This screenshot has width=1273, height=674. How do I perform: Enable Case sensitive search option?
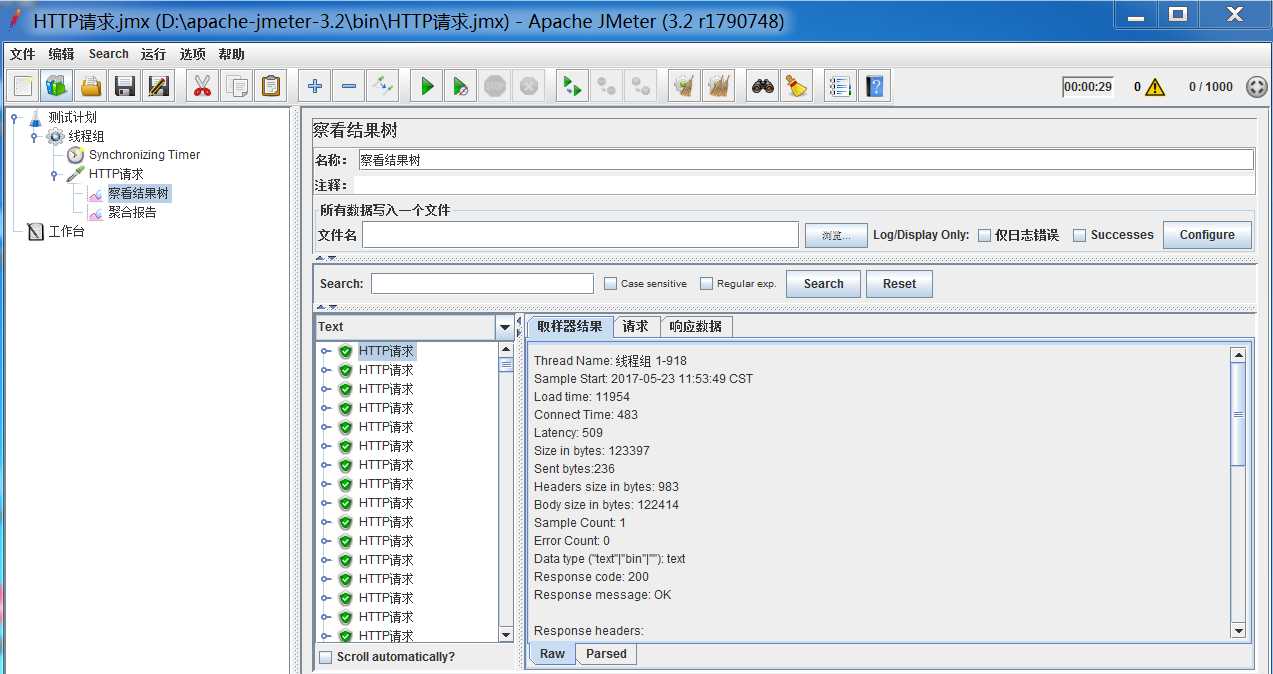[x=611, y=284]
